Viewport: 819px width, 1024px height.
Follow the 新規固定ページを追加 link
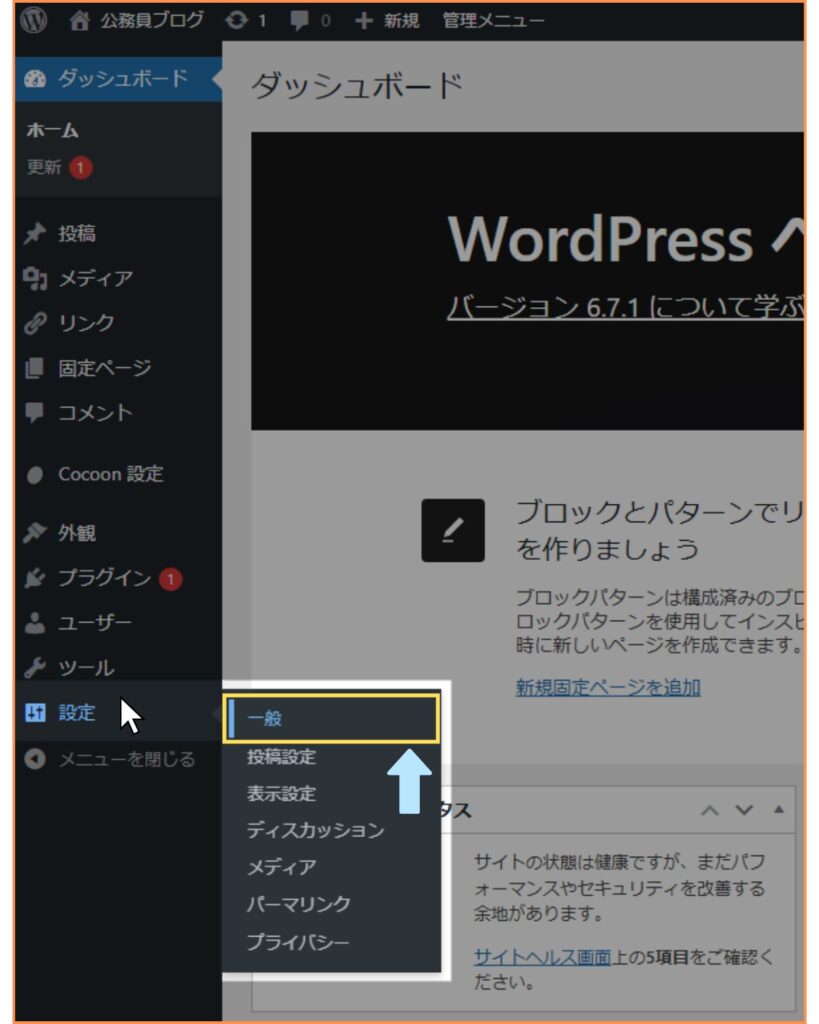[608, 687]
